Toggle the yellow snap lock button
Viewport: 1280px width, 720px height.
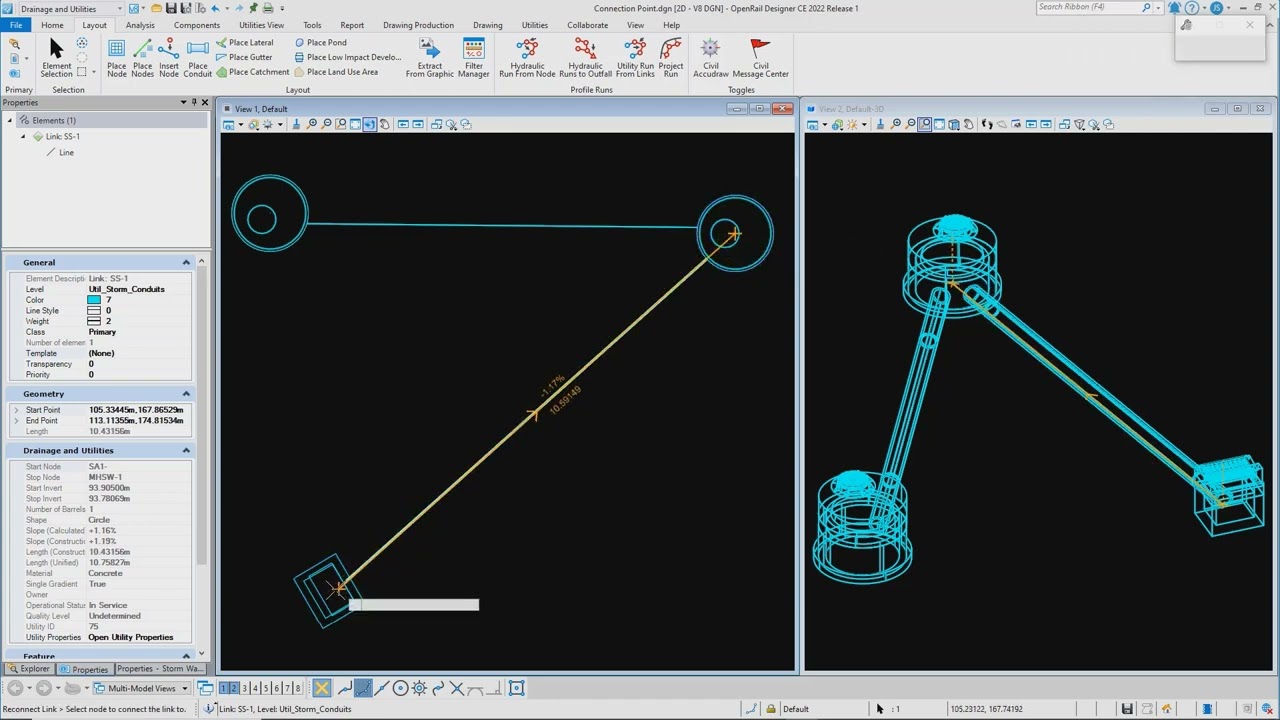click(x=321, y=688)
